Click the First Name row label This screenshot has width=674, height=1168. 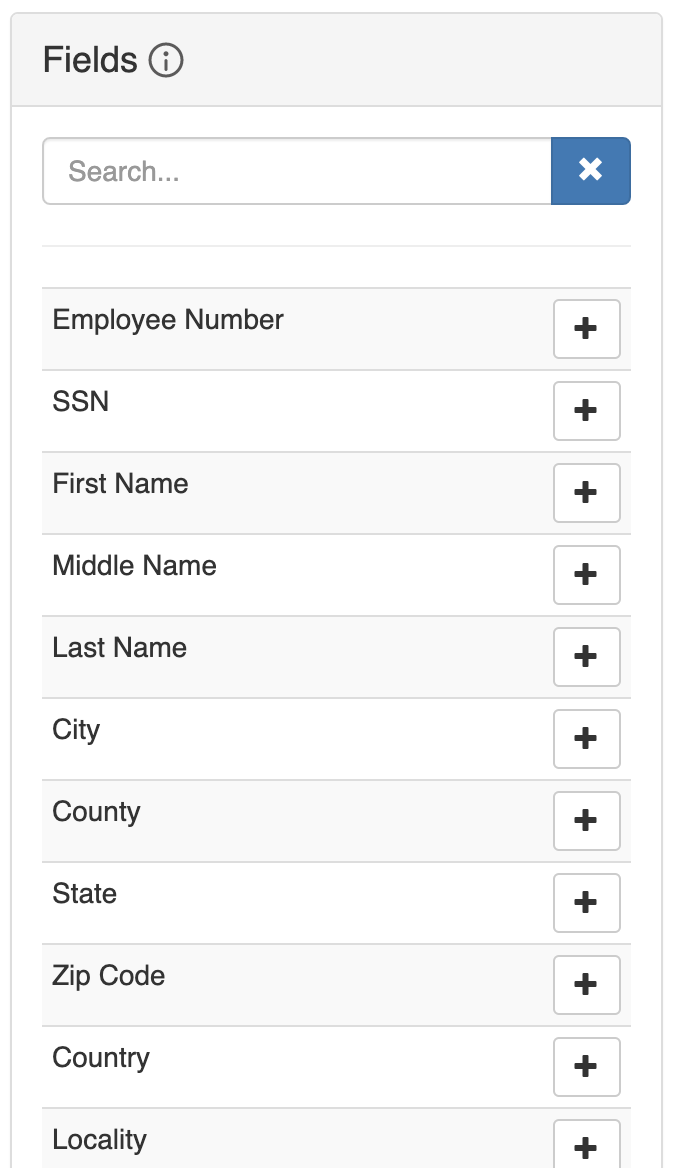120,484
